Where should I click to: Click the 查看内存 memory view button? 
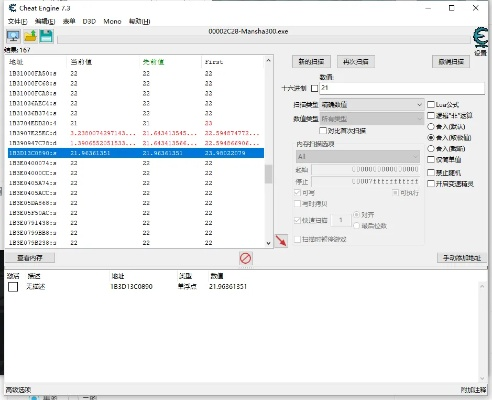click(30, 258)
